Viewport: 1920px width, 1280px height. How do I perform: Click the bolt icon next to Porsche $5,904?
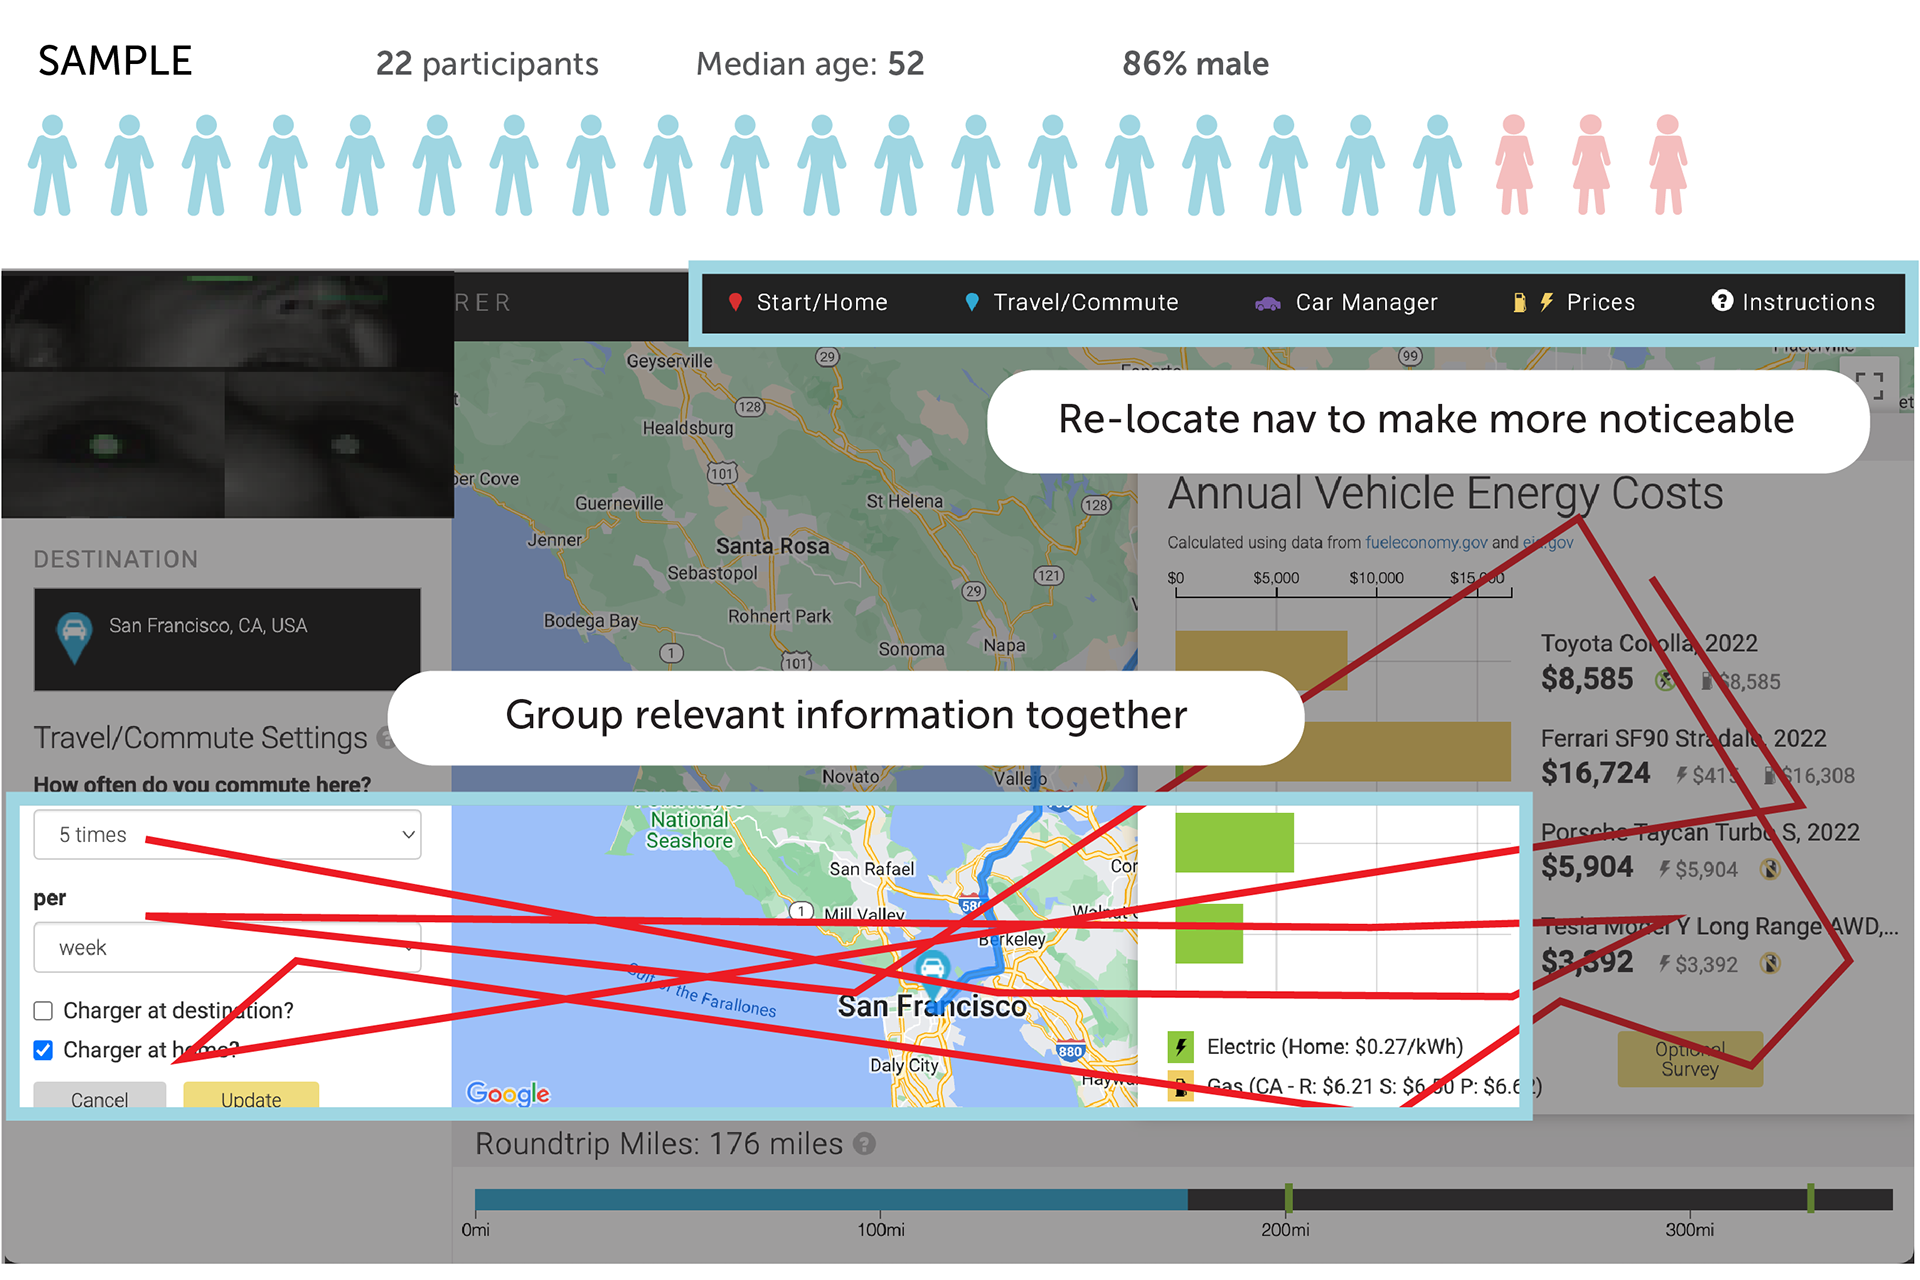point(1664,869)
